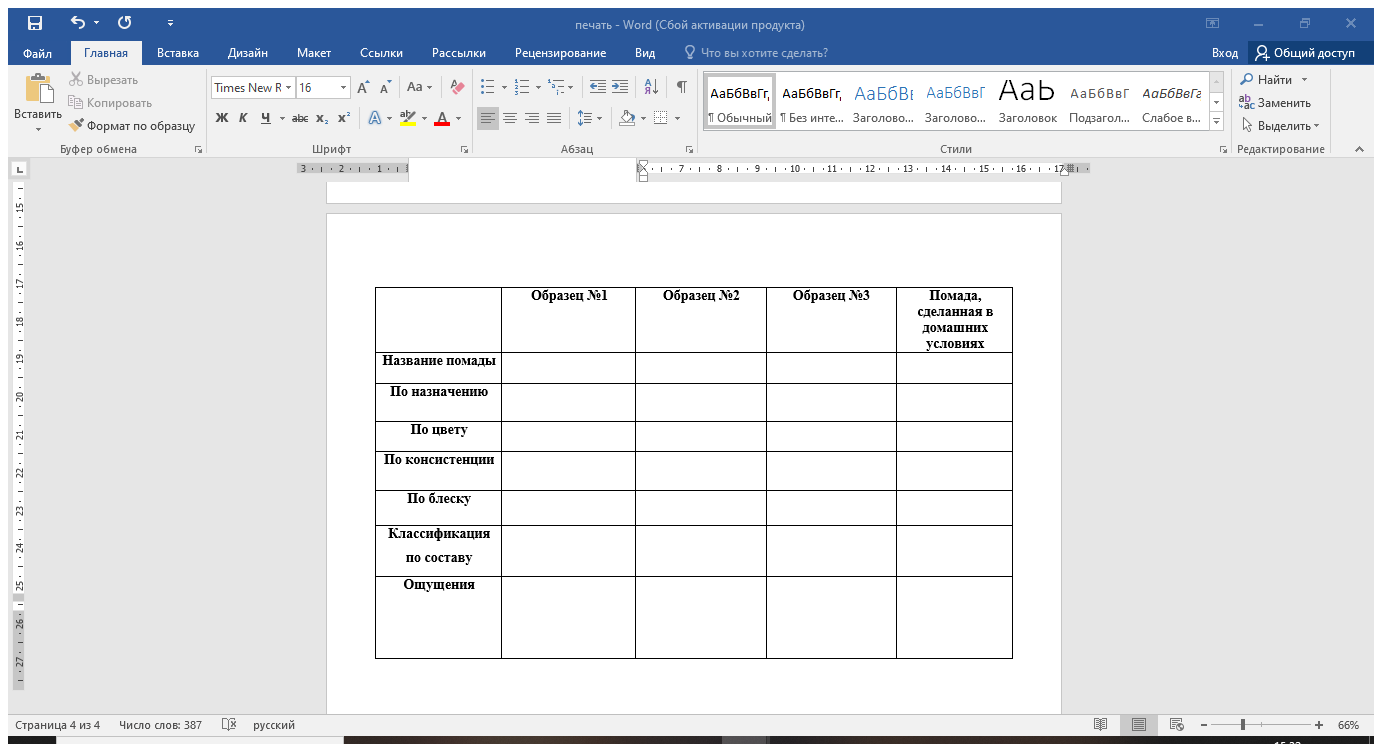The height and width of the screenshot is (744, 1382).
Task: Undo the last action
Action: (79, 24)
